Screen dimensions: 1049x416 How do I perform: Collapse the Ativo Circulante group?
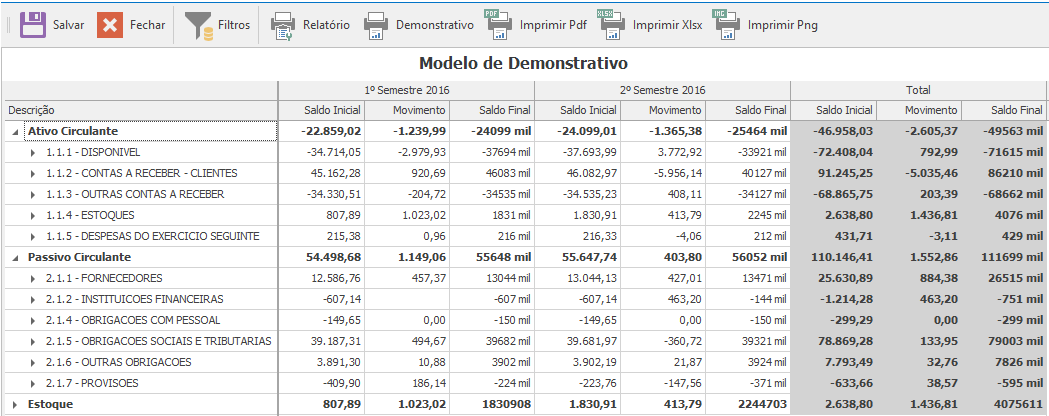coord(14,132)
